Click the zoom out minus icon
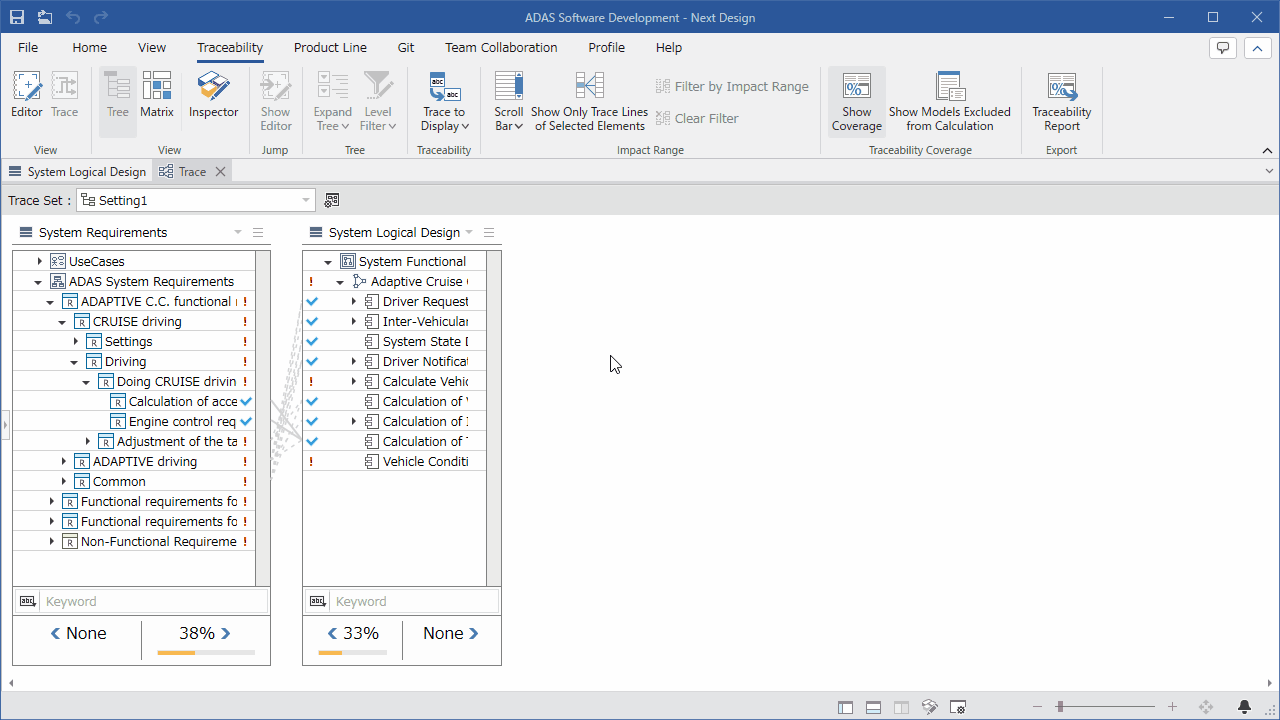 1037,707
